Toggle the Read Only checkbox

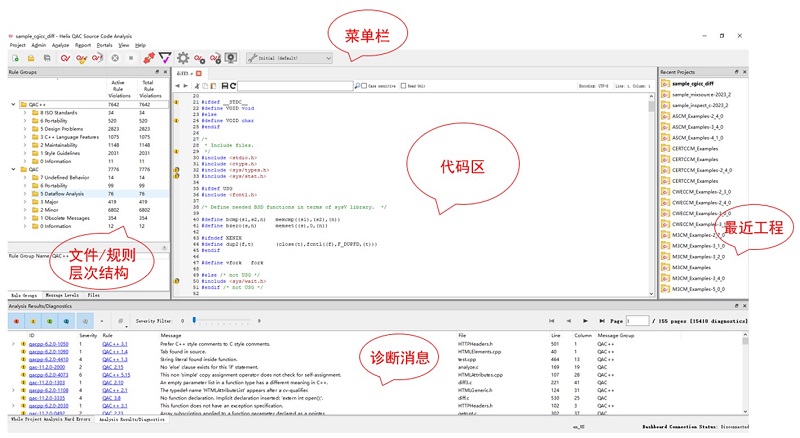coord(403,86)
